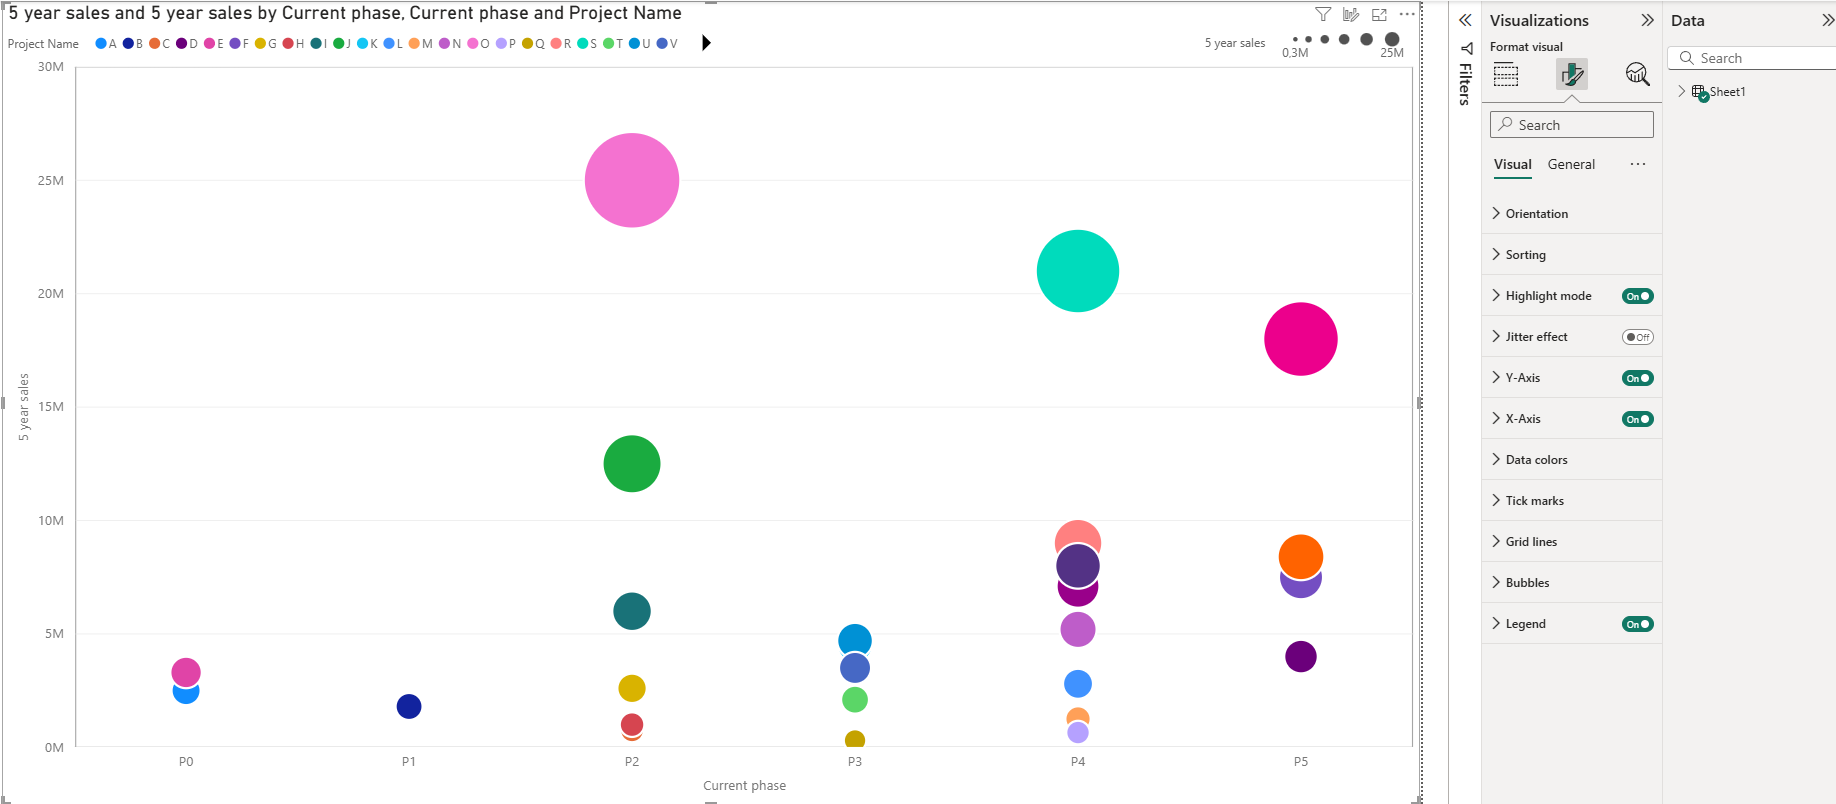This screenshot has width=1836, height=804.
Task: Click the Format visual heading text
Action: pos(1526,47)
